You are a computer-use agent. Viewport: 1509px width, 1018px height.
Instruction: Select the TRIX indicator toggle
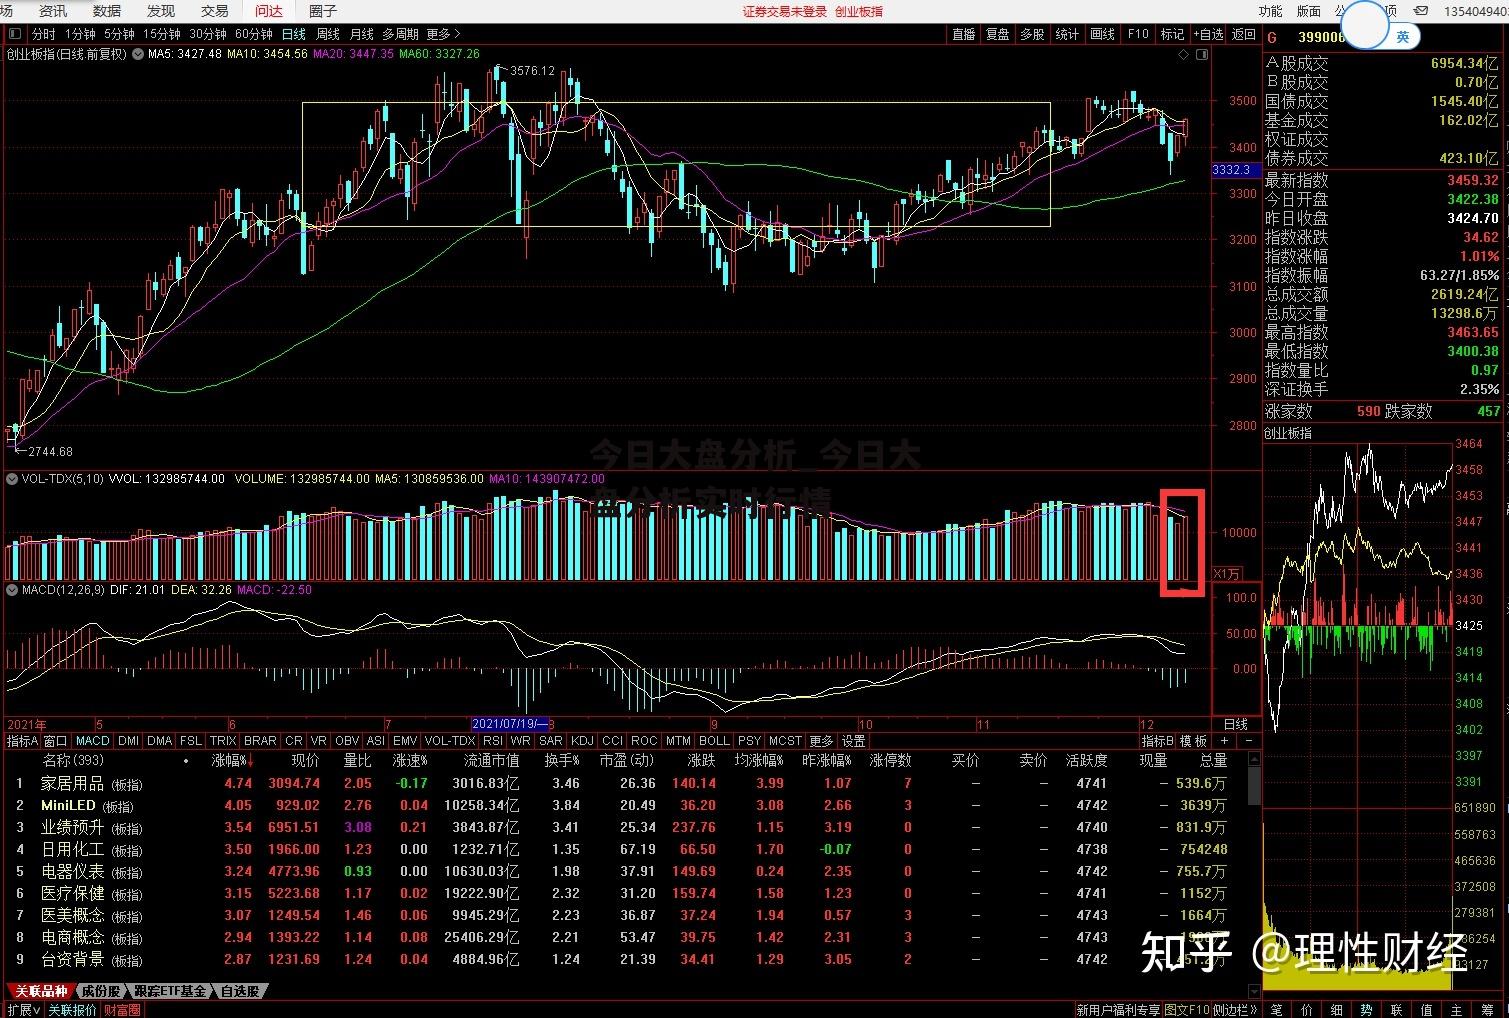223,741
